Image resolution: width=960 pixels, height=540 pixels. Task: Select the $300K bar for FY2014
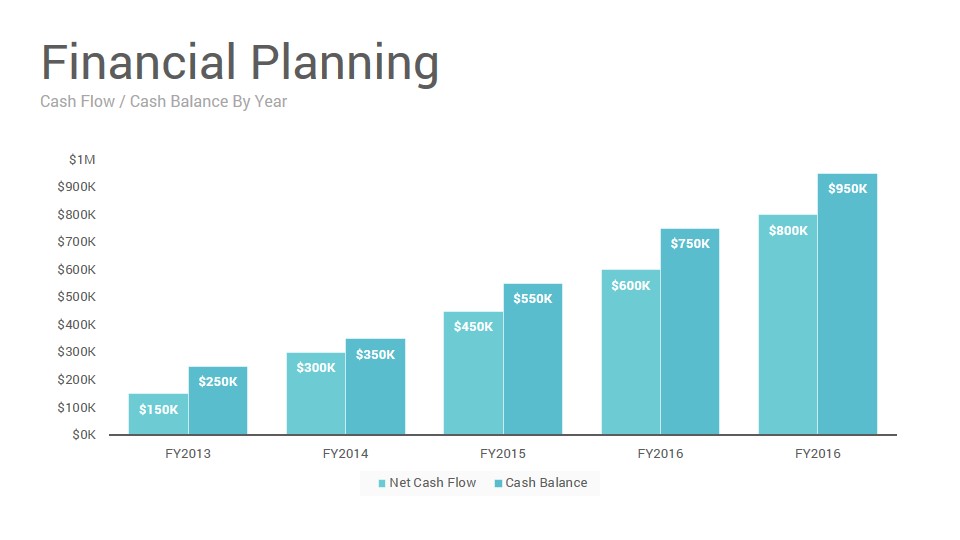click(316, 394)
